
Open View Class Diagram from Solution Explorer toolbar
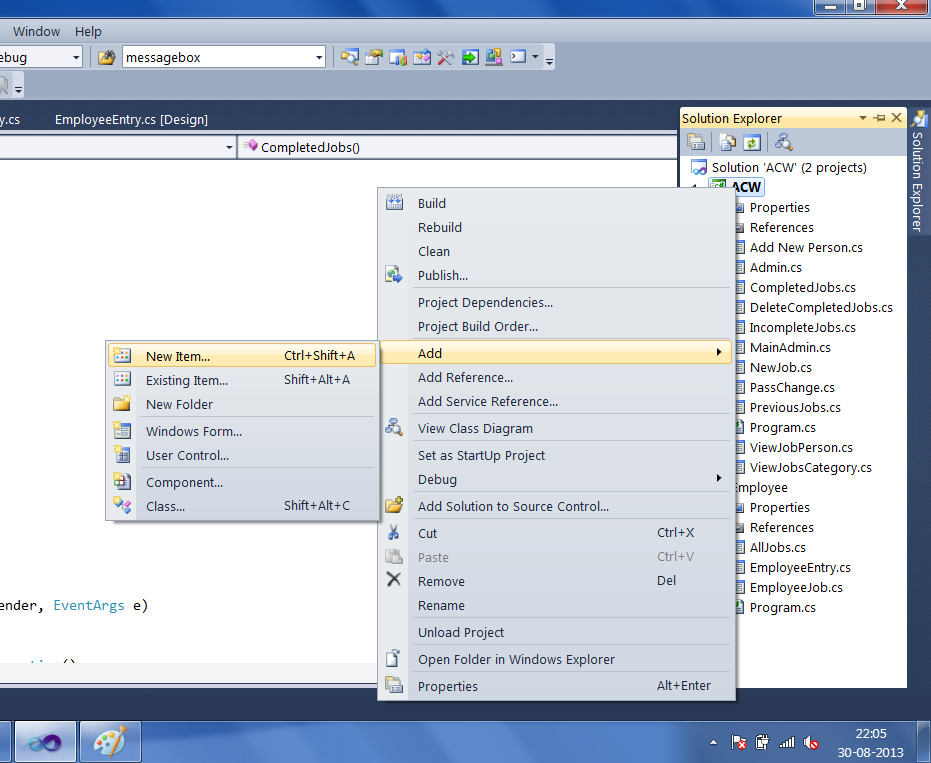click(784, 142)
